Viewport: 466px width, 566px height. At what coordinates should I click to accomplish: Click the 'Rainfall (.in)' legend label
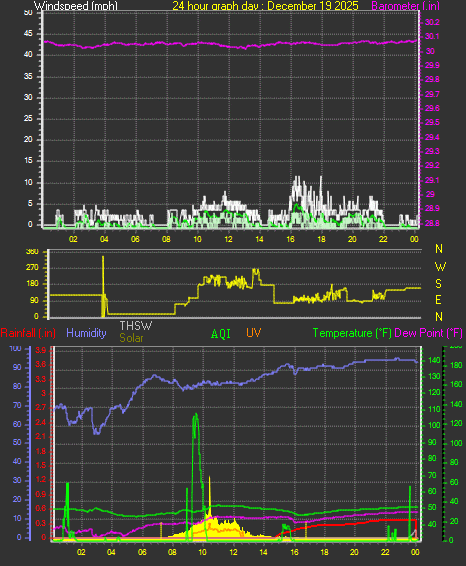(28, 333)
